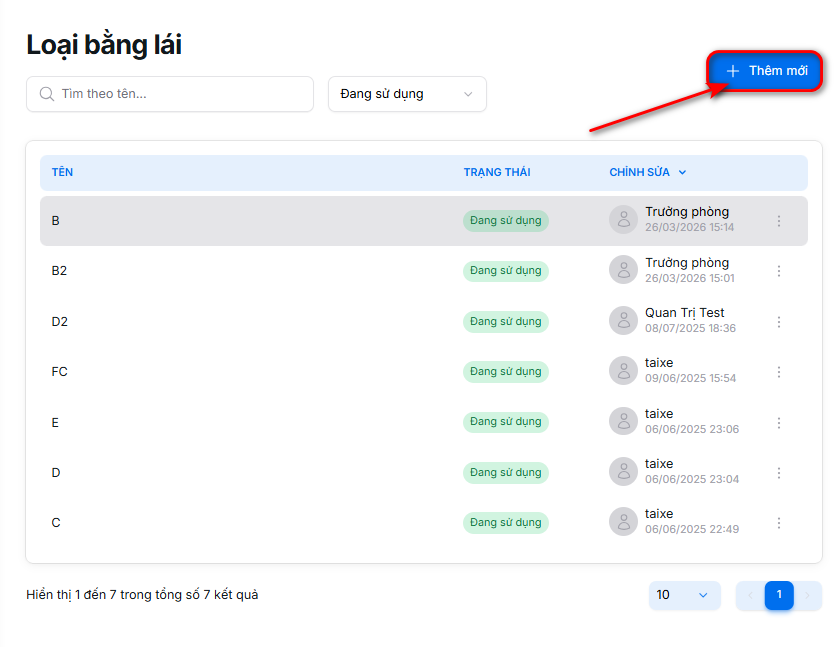Open the three-dot menu for row D2

coord(779,322)
